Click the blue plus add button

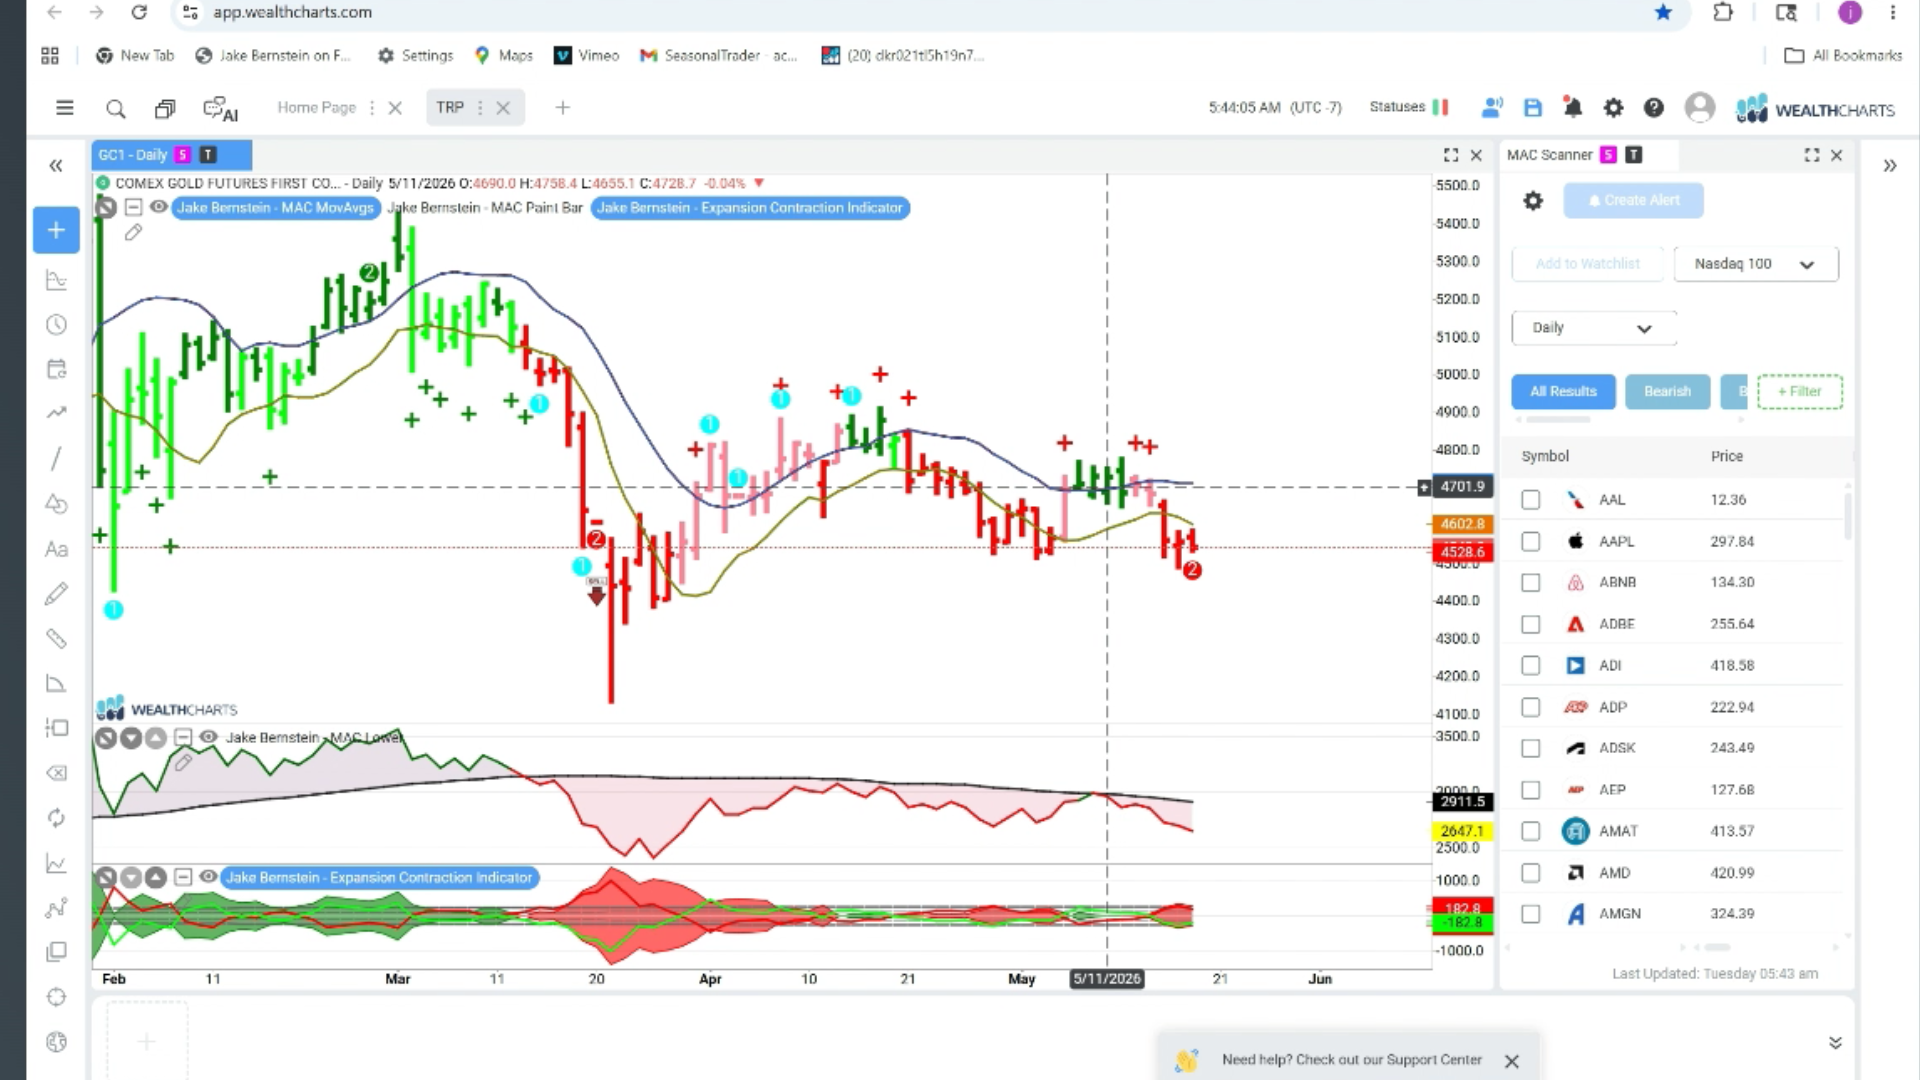pos(56,230)
